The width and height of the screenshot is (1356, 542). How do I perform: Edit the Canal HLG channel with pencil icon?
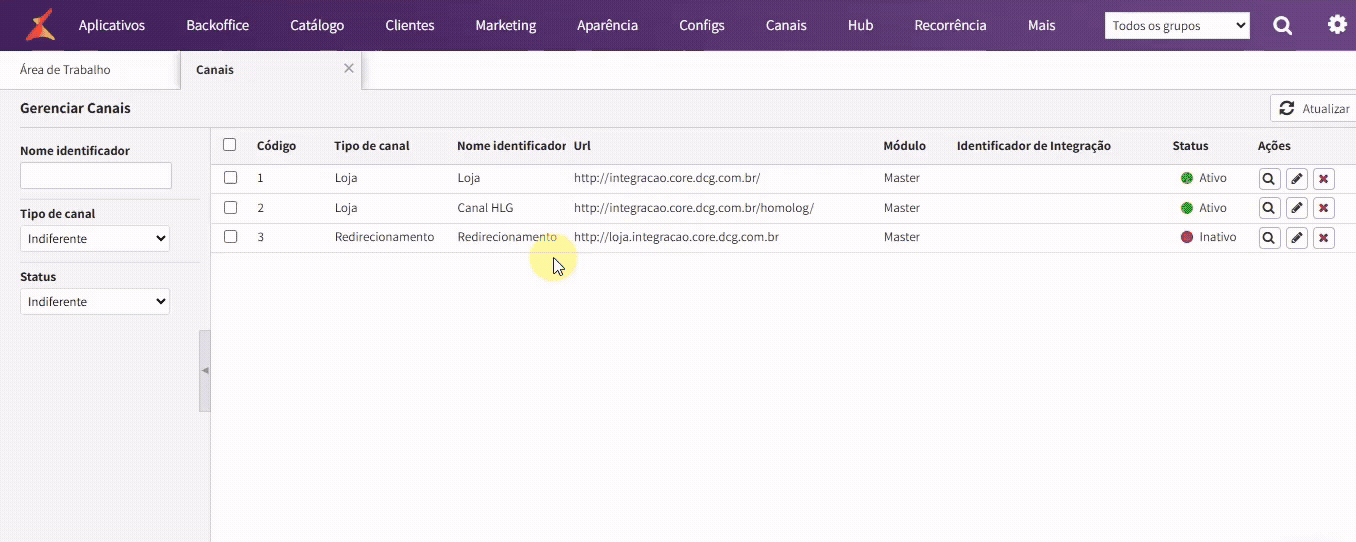coord(1297,209)
